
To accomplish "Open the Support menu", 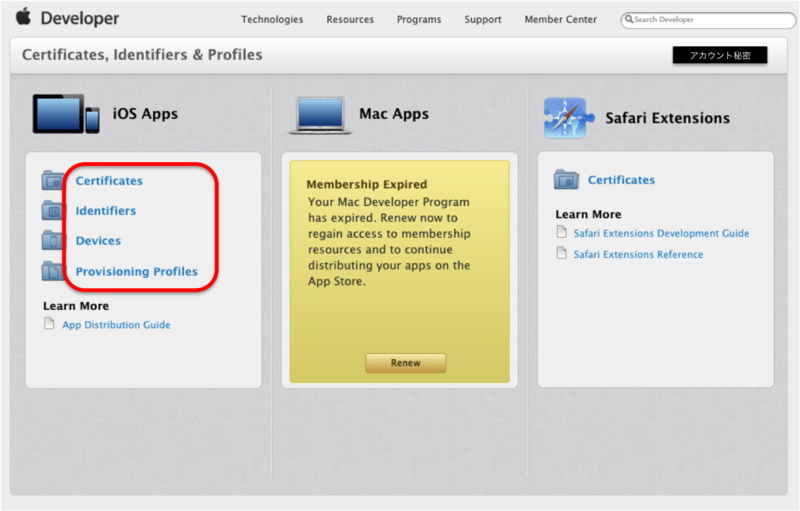I will coord(483,19).
